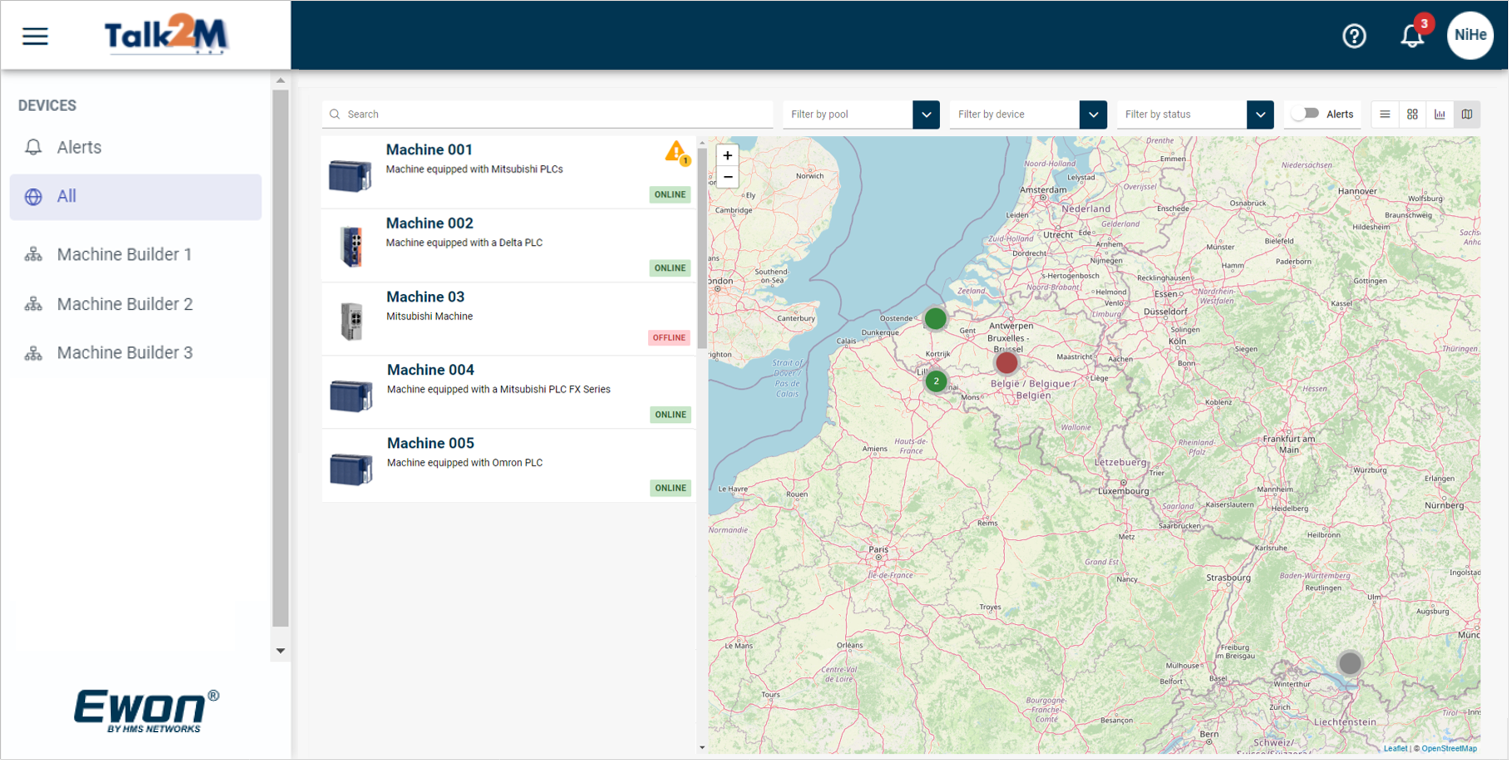
Task: Click the FX Series description of Machine 004
Action: [x=499, y=389]
